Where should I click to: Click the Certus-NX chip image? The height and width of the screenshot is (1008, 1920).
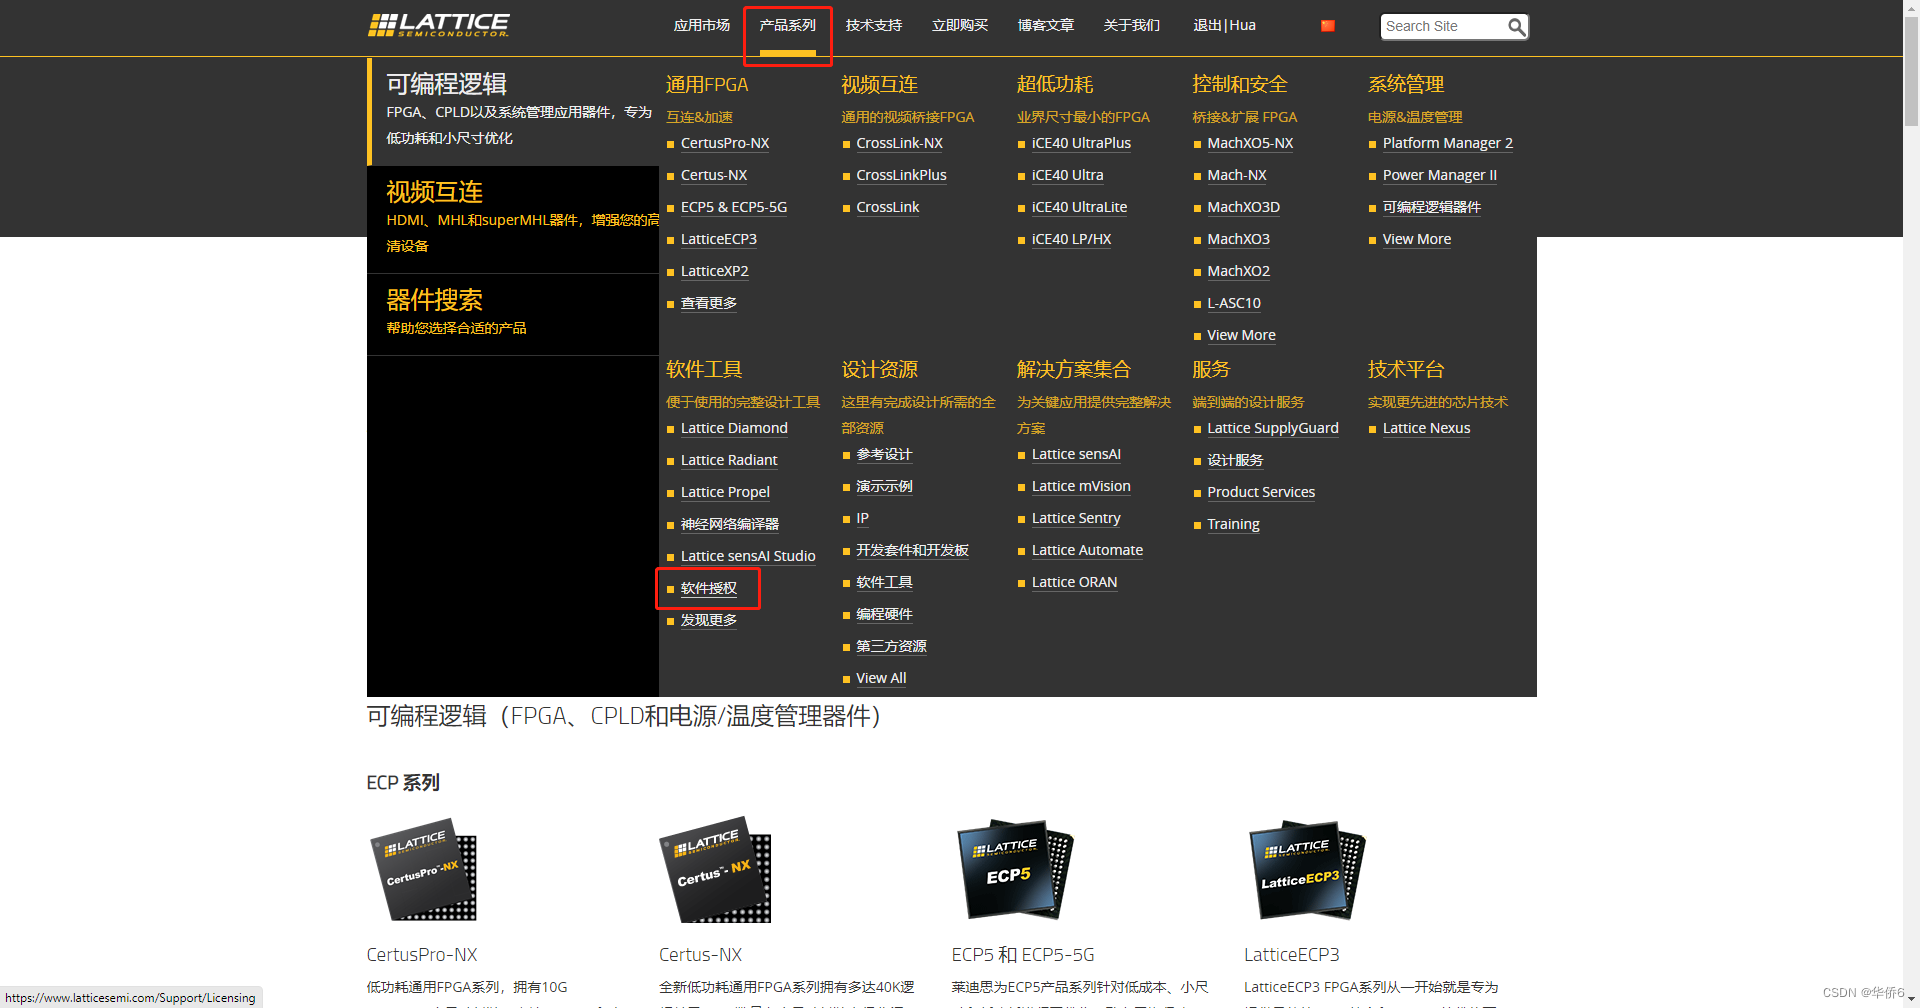715,870
